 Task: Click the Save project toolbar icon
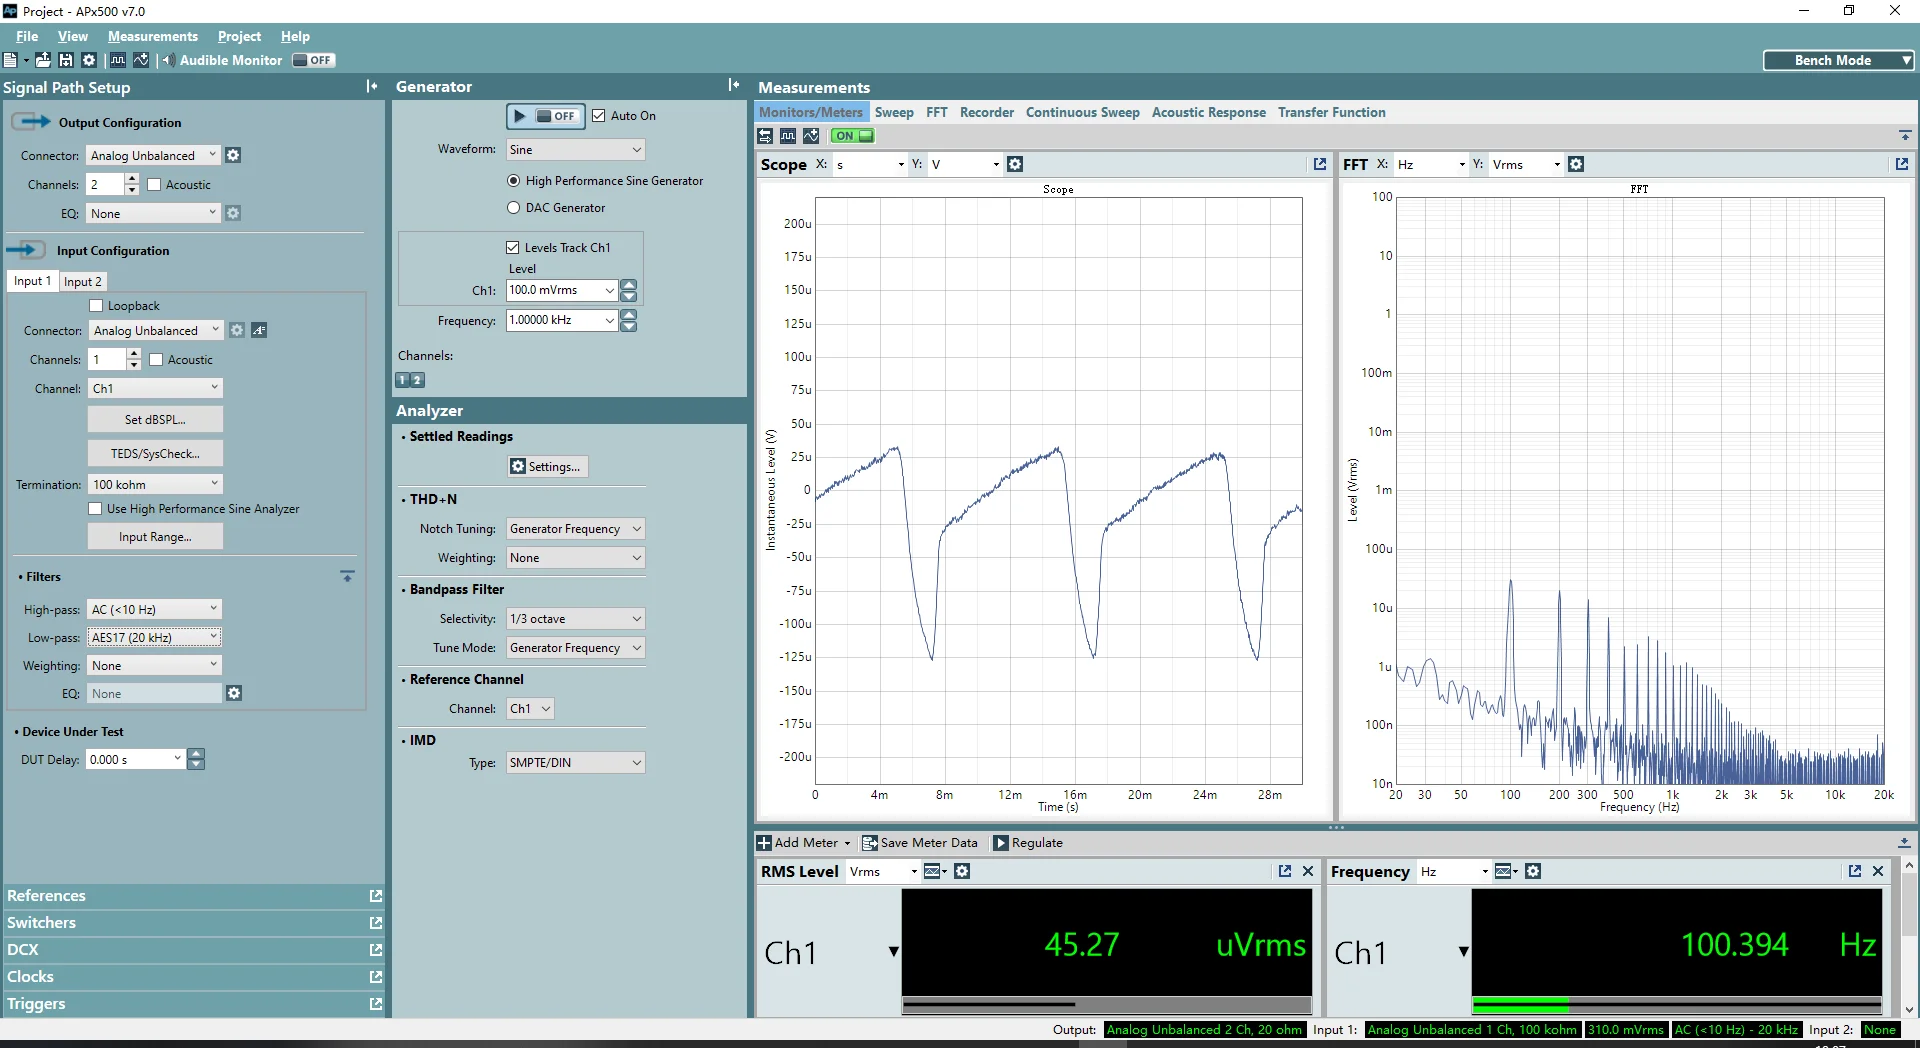tap(66, 60)
